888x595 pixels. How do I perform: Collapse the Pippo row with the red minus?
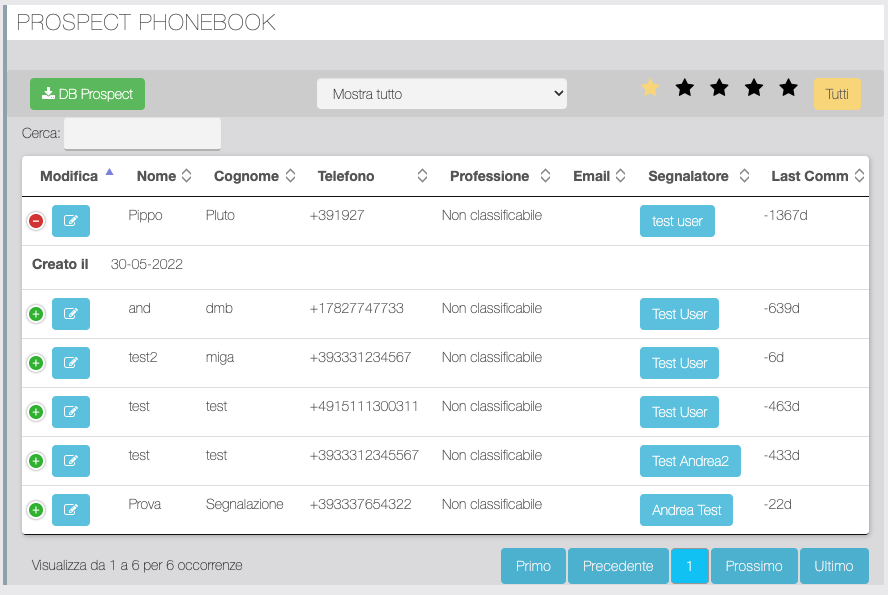[36, 221]
